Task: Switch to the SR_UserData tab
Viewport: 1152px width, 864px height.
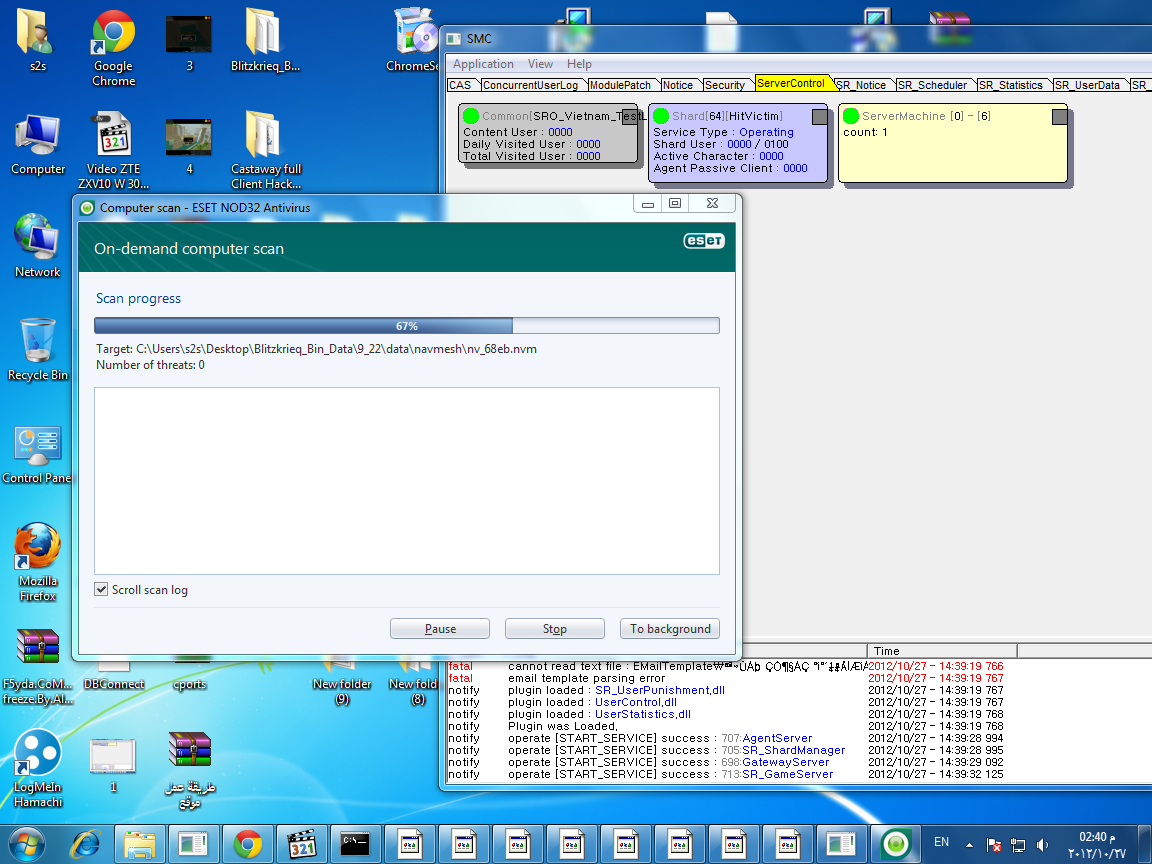Action: tap(1088, 85)
